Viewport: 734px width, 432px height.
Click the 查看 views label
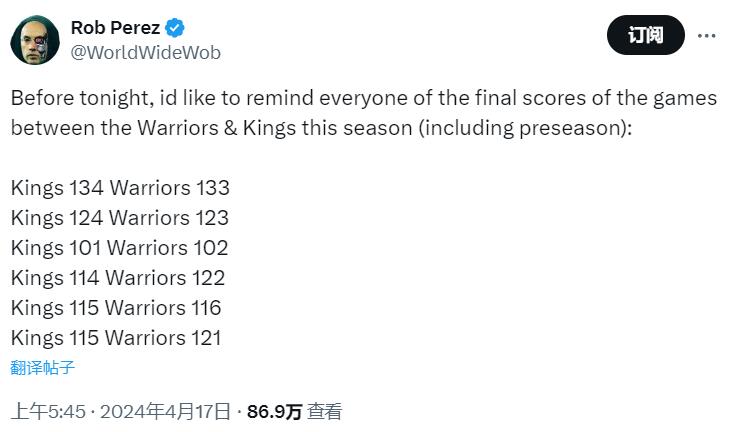[325, 411]
